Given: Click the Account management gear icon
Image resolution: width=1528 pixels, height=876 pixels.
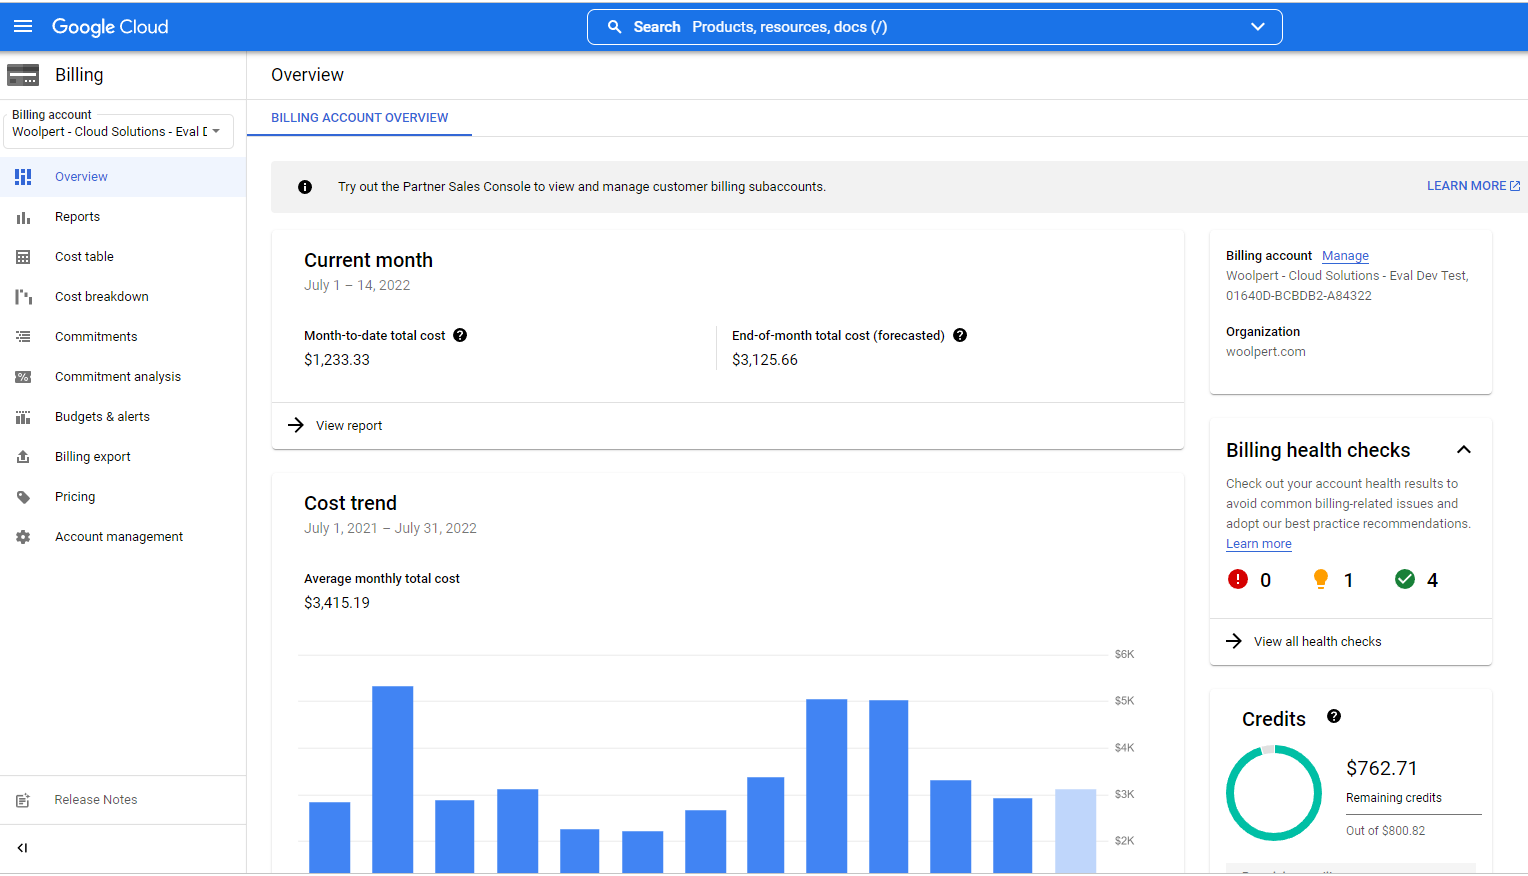Looking at the screenshot, I should click(x=23, y=537).
